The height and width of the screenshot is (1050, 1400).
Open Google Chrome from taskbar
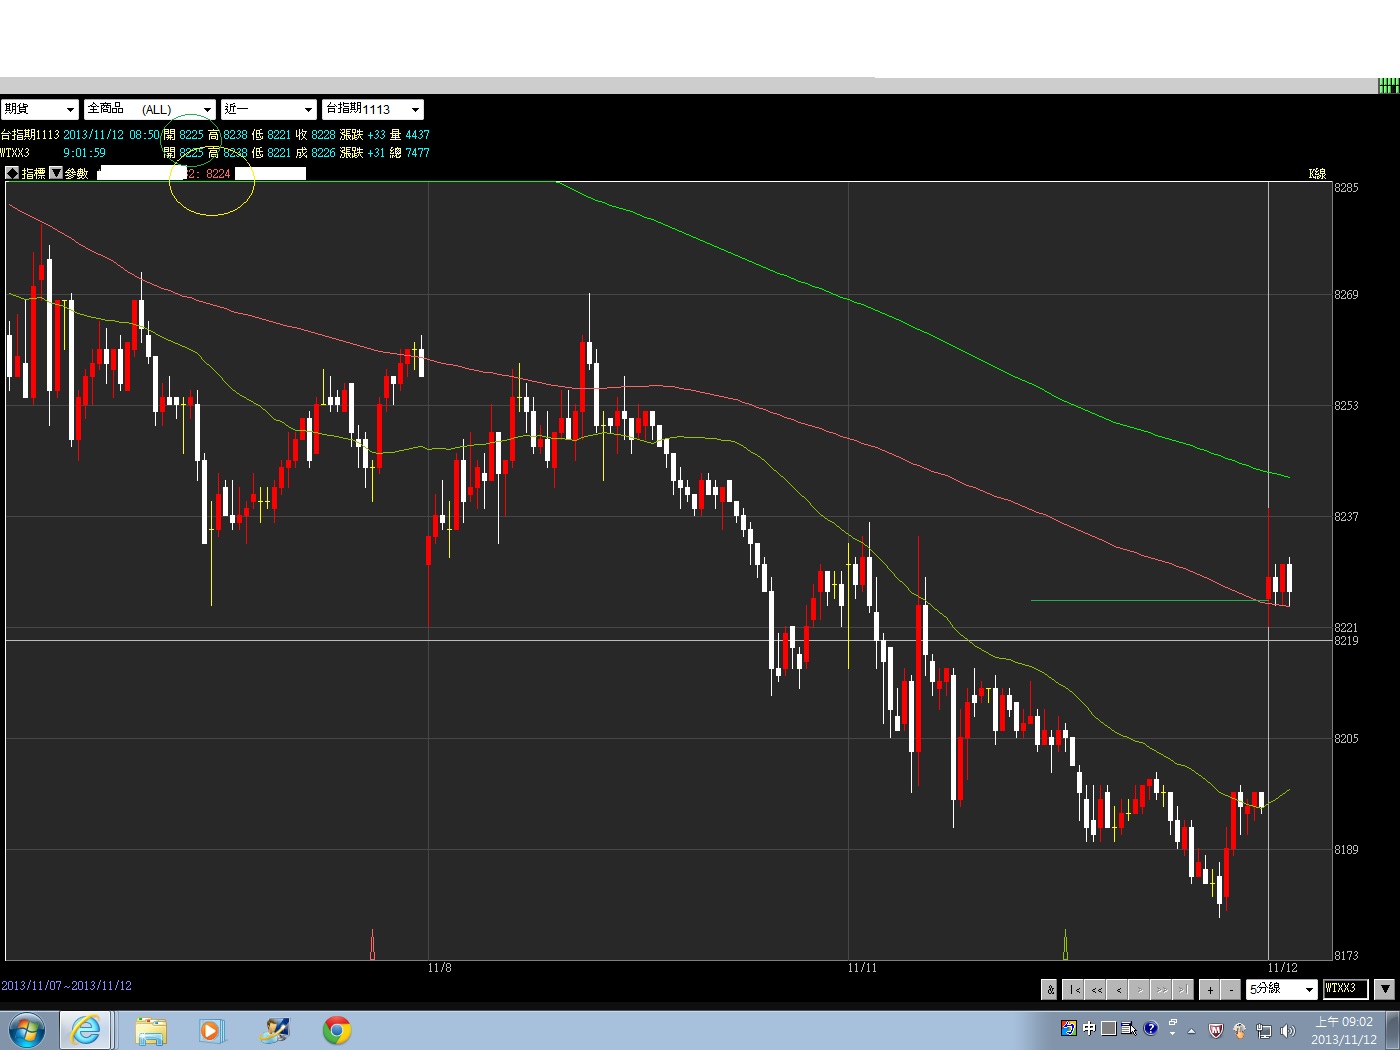point(337,1030)
